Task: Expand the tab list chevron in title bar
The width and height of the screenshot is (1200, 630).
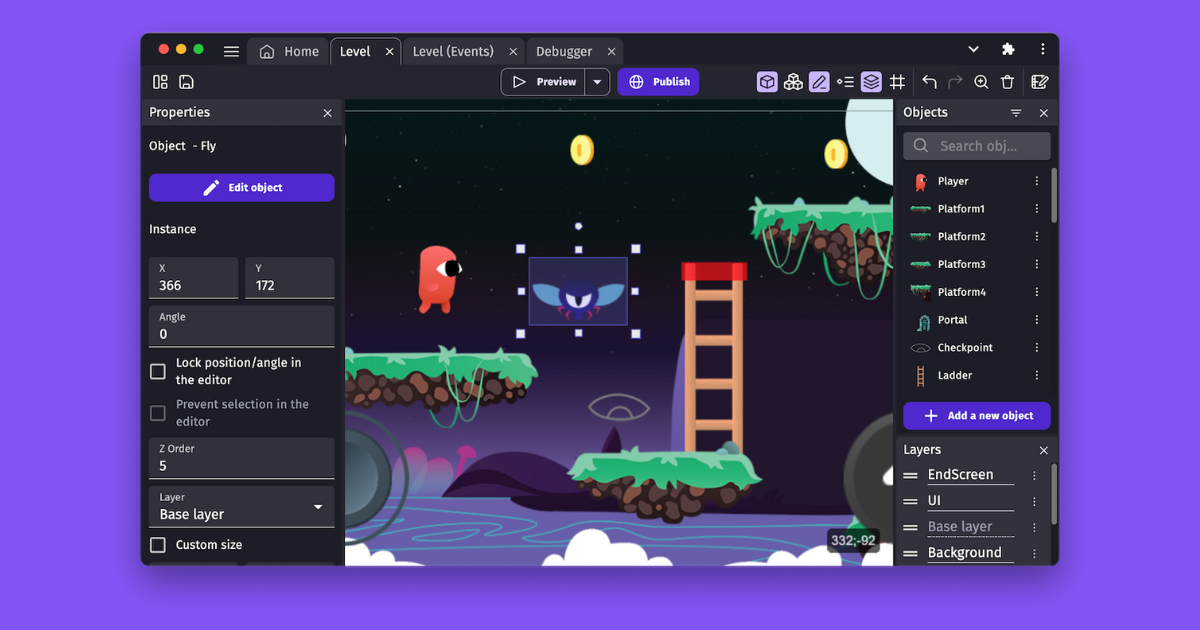Action: point(973,49)
